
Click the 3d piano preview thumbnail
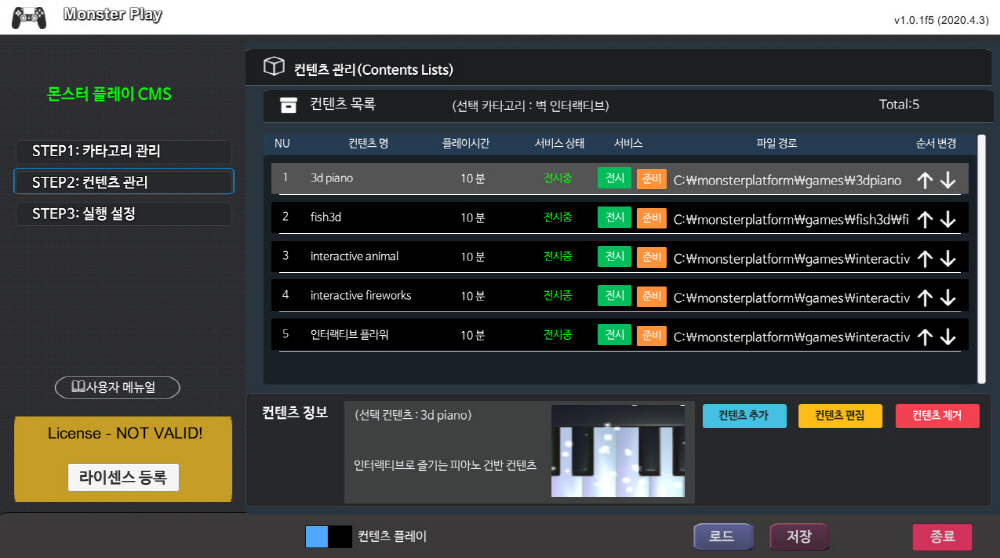point(618,451)
